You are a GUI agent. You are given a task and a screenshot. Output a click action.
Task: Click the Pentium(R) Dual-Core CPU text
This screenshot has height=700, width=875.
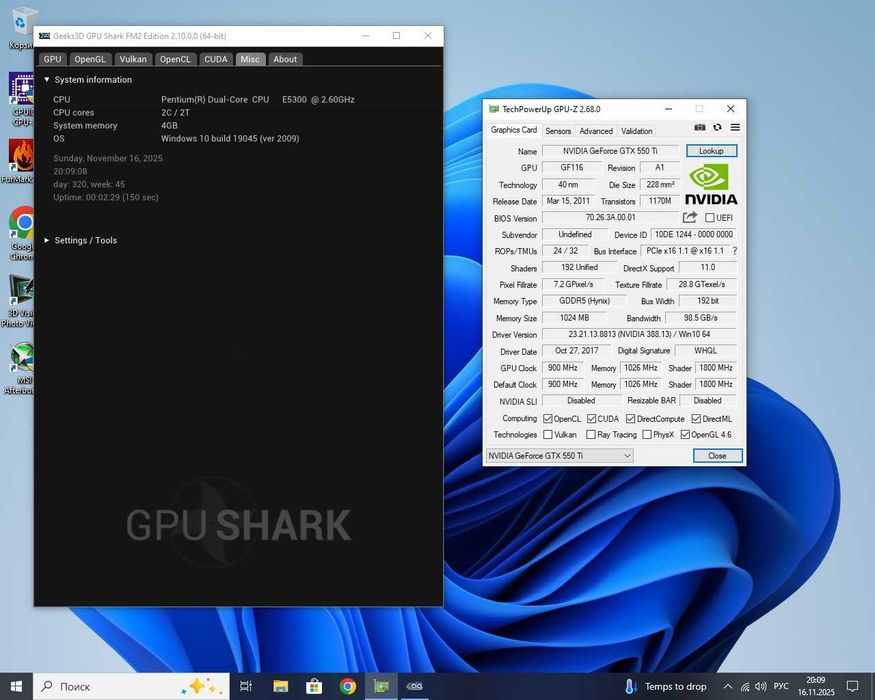257,99
